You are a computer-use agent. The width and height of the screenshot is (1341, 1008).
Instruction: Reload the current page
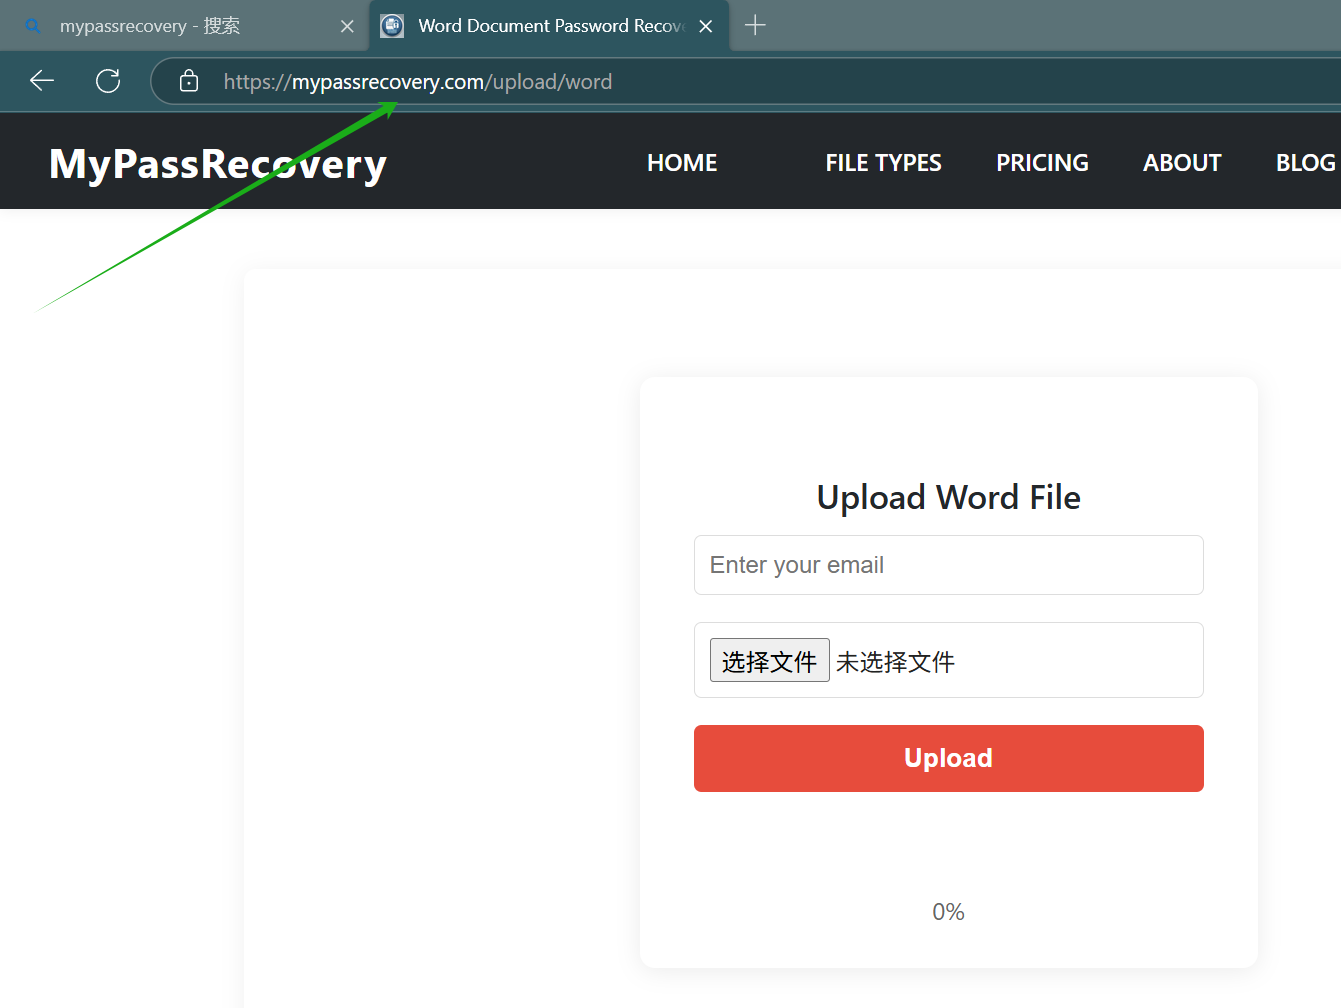pyautogui.click(x=107, y=81)
